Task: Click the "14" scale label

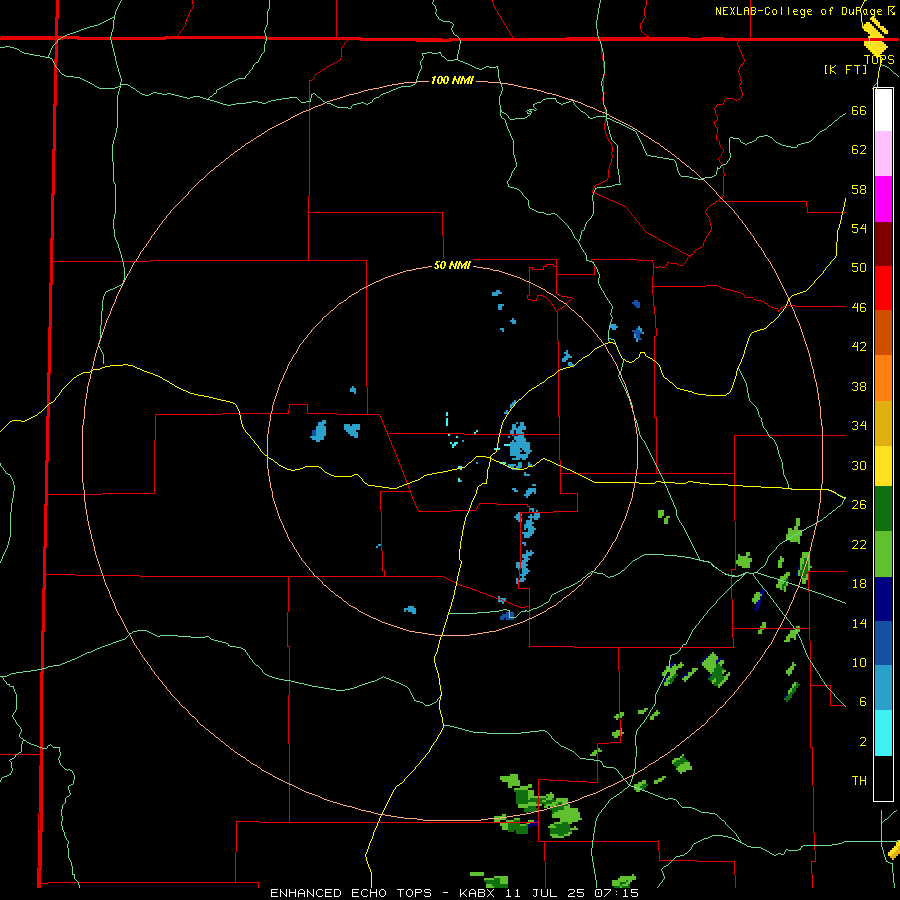Action: [859, 623]
